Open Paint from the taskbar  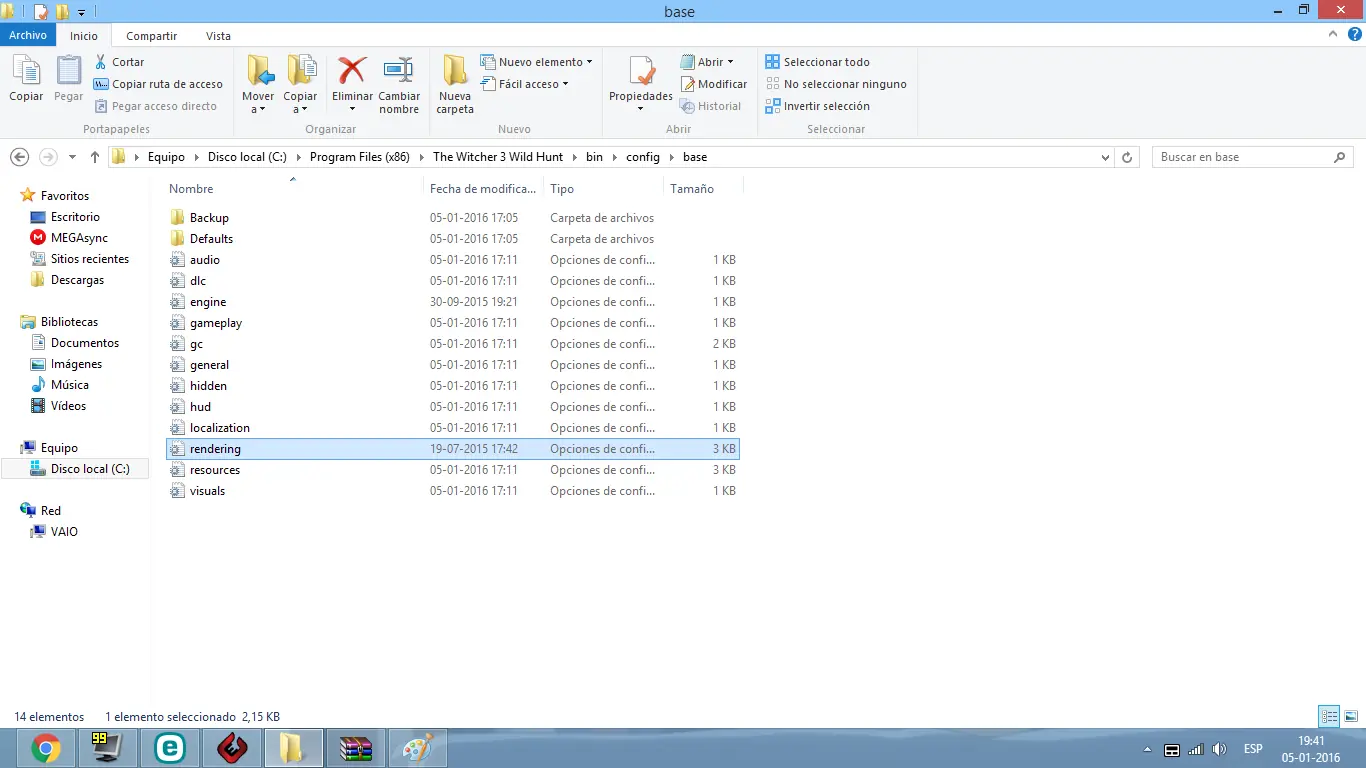(x=417, y=748)
